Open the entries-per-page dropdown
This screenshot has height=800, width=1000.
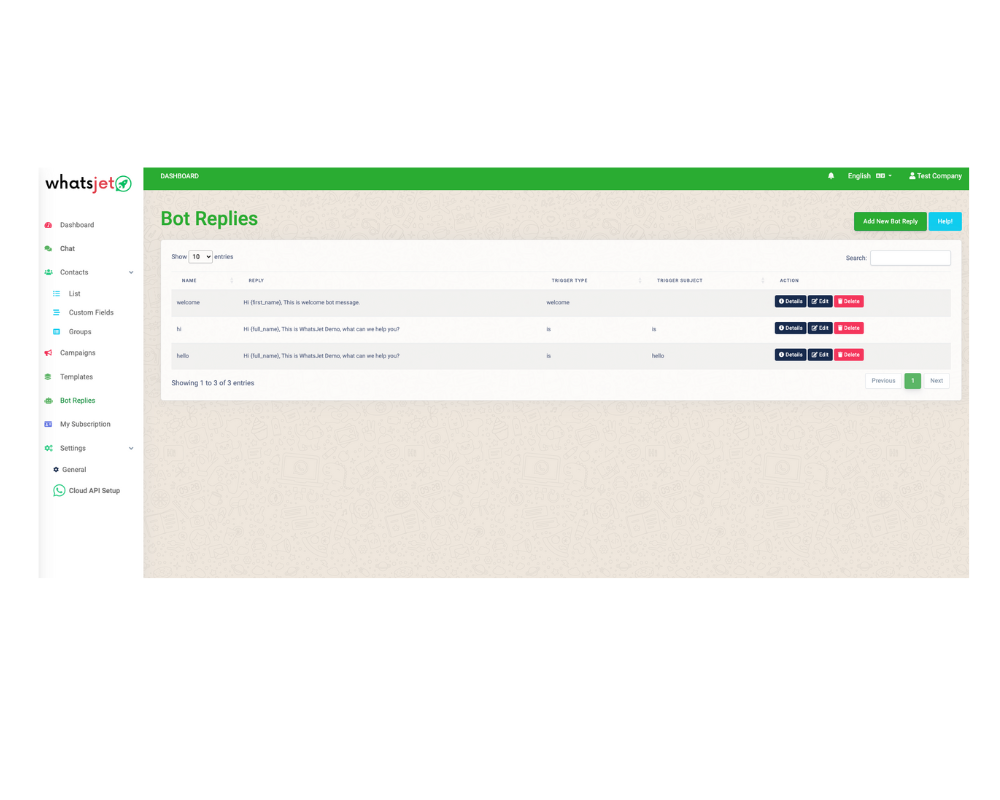(200, 257)
